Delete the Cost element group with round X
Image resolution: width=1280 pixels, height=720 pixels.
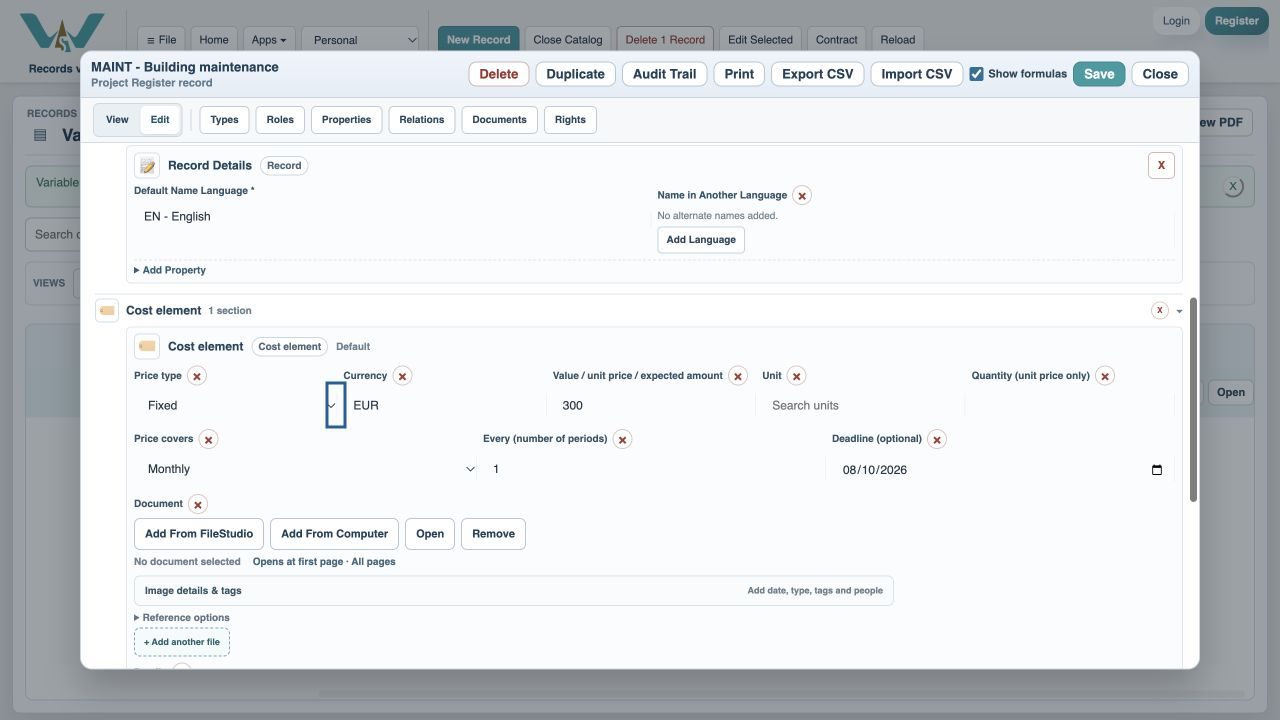[x=1160, y=310]
